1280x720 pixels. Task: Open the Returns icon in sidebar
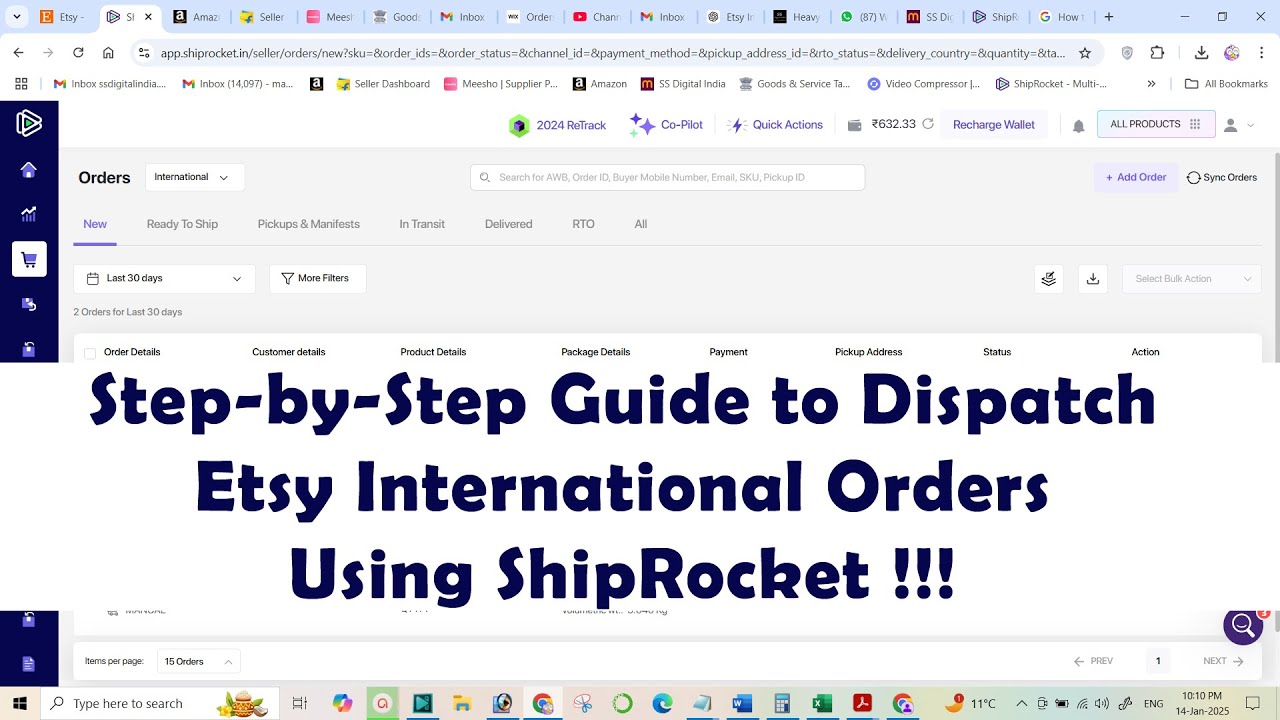[29, 304]
